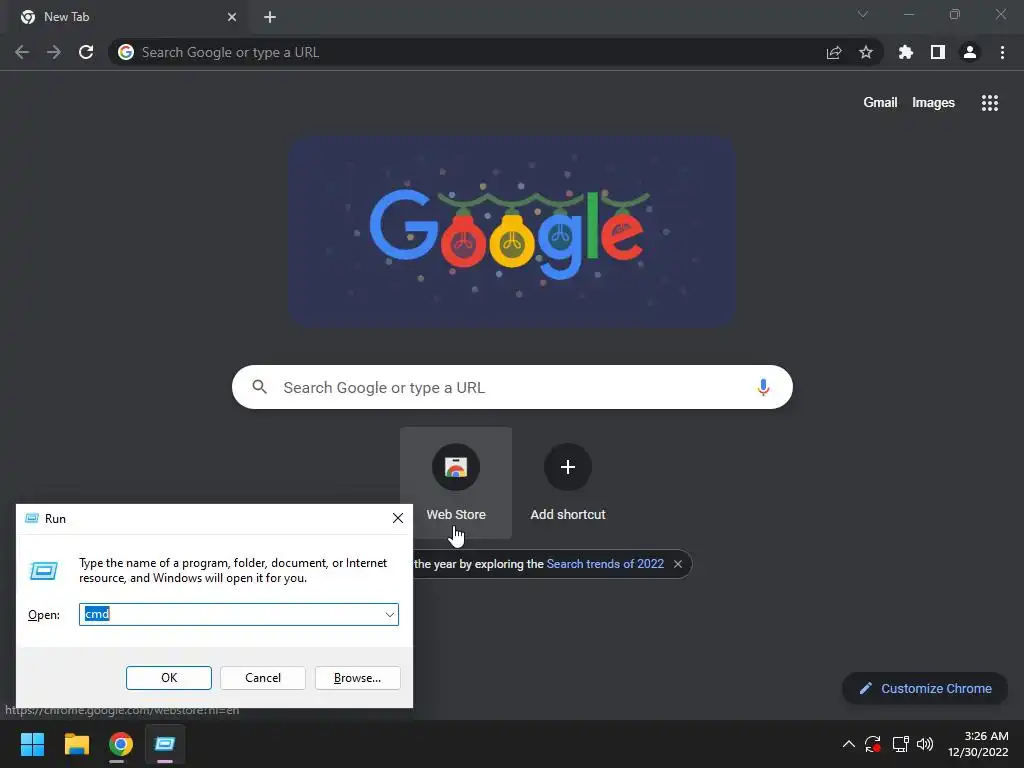1024x768 pixels.
Task: Click Browse... in the Run dialog
Action: pyautogui.click(x=357, y=678)
